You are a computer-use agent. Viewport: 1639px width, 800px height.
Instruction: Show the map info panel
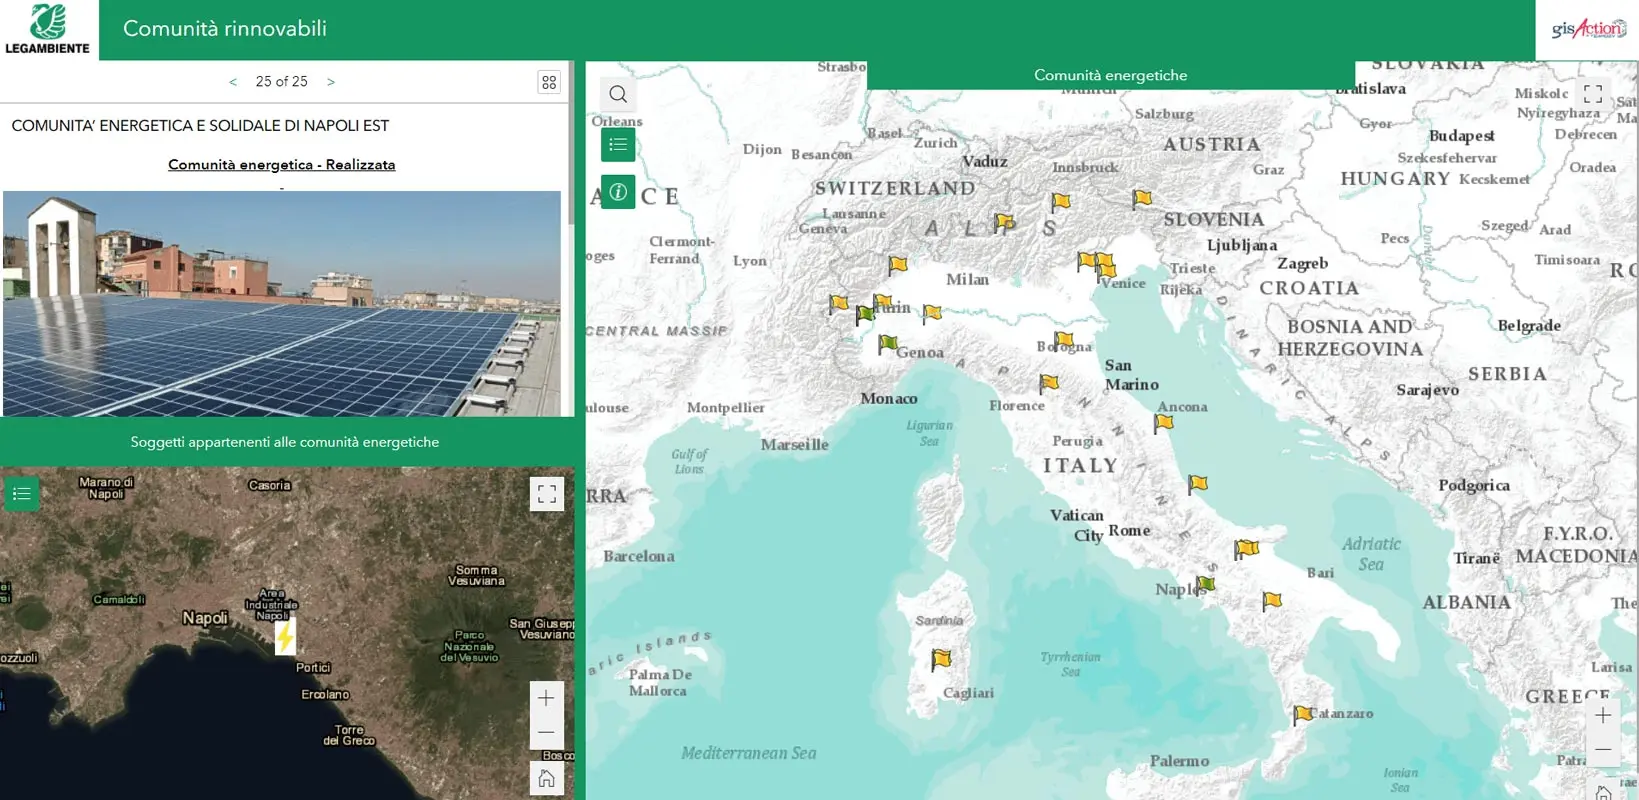pyautogui.click(x=618, y=192)
